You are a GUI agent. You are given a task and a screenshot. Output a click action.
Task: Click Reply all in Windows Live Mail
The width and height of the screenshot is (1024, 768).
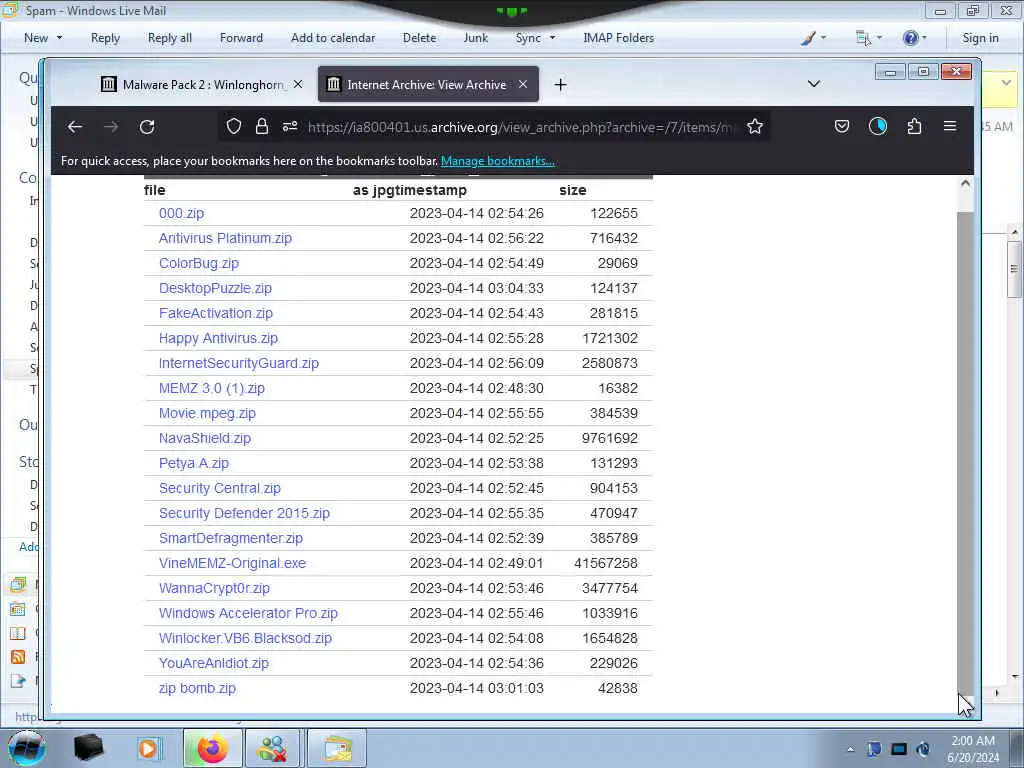(170, 38)
